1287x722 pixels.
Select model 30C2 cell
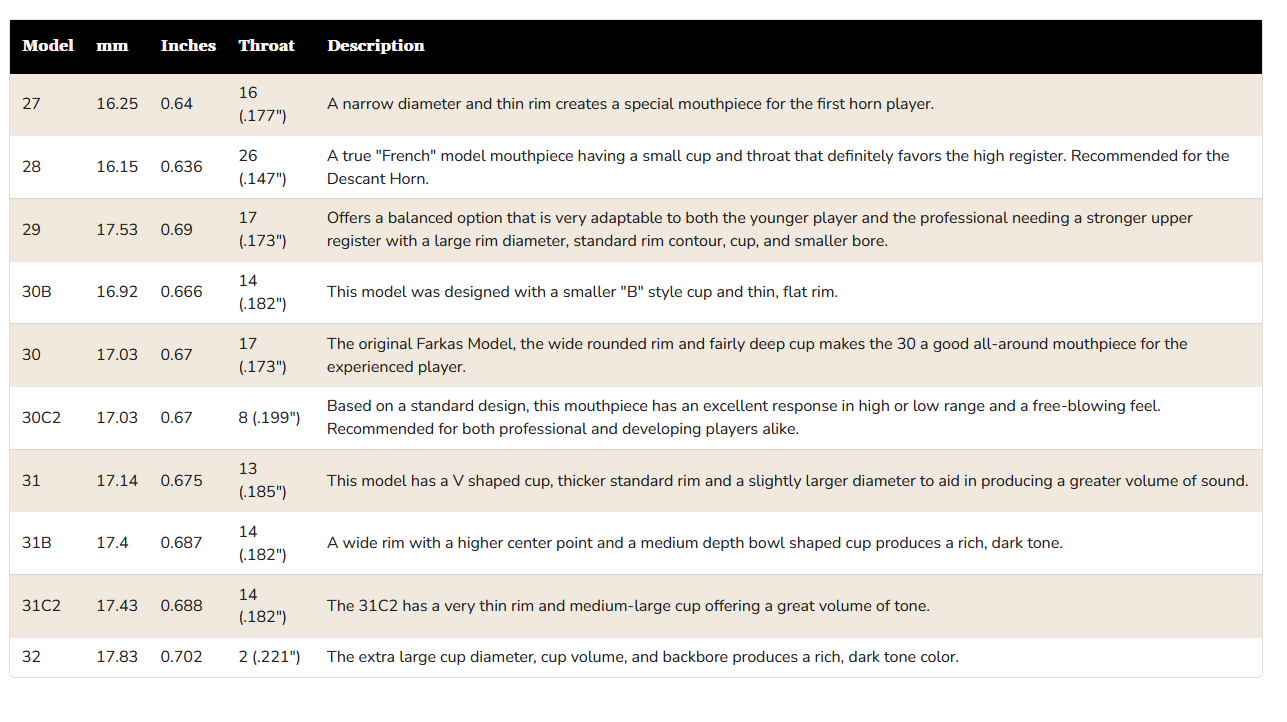click(41, 418)
